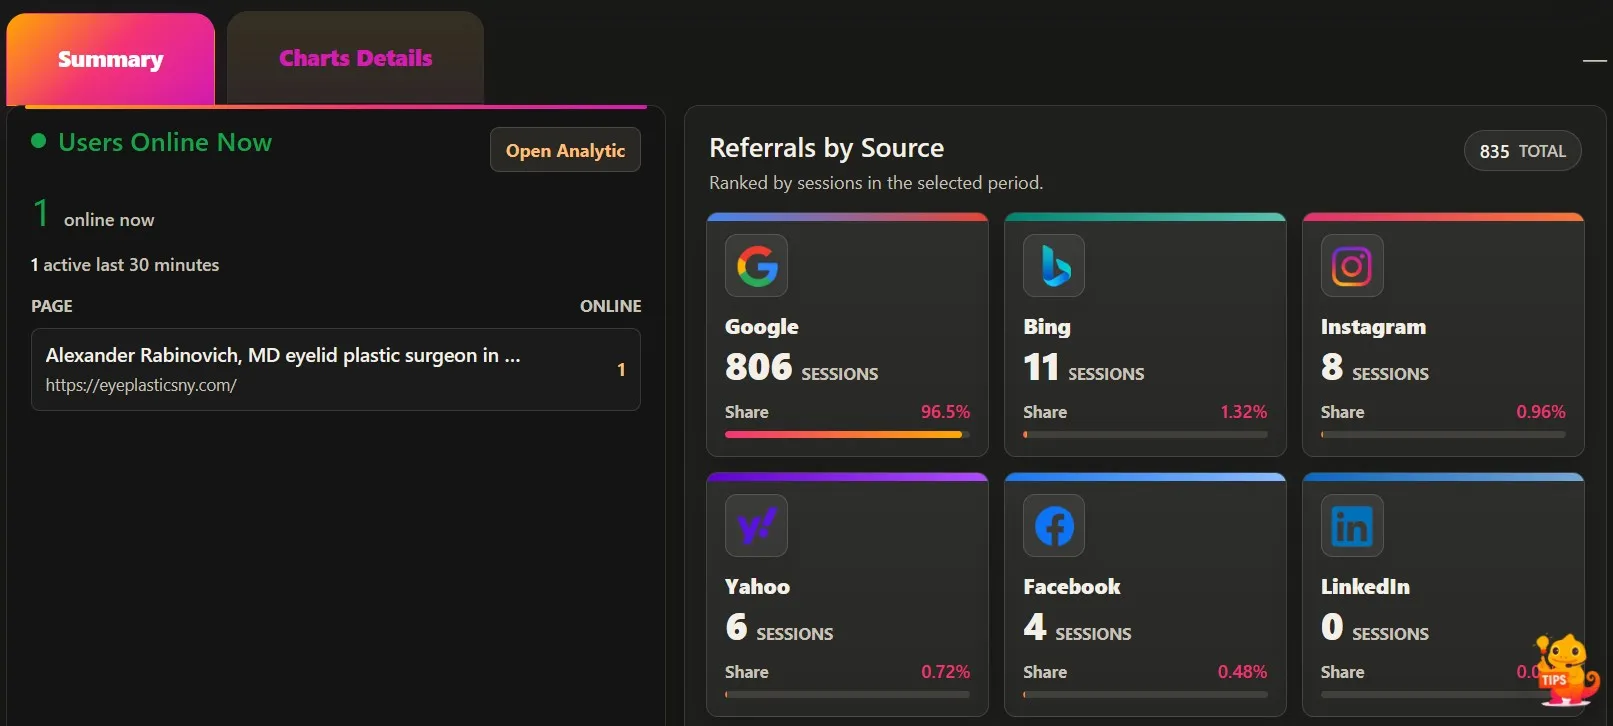Click the 0.72% share value
The width and height of the screenshot is (1613, 726).
pos(945,672)
